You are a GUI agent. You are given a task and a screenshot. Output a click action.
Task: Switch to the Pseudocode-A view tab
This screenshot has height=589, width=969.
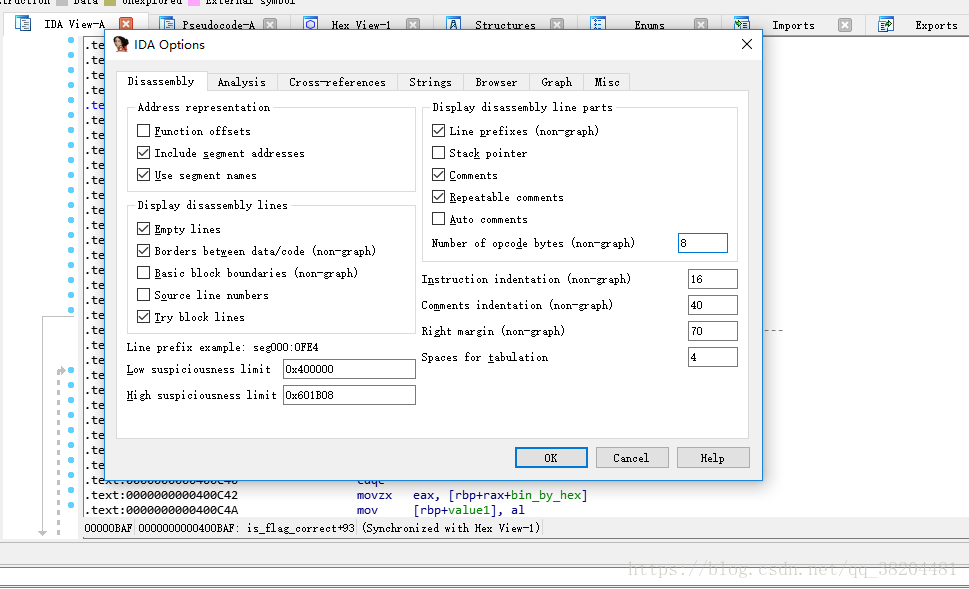pos(218,25)
